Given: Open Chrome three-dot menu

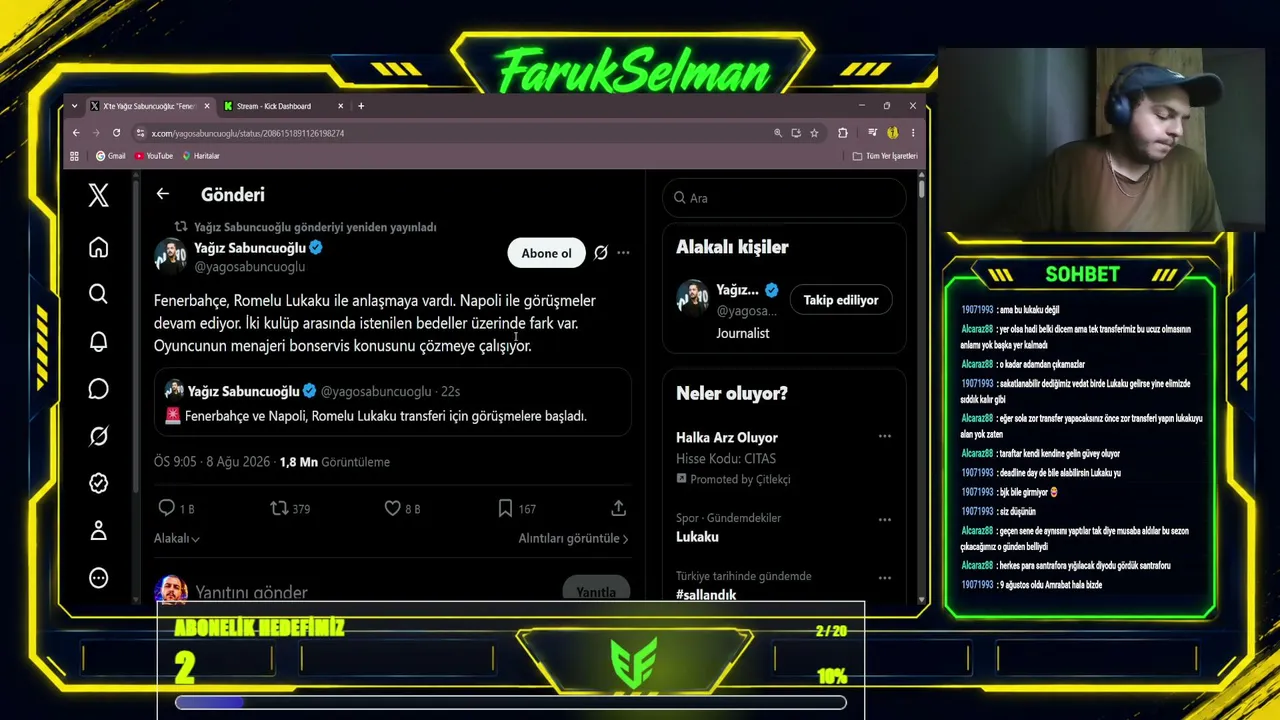Looking at the screenshot, I should tap(912, 133).
